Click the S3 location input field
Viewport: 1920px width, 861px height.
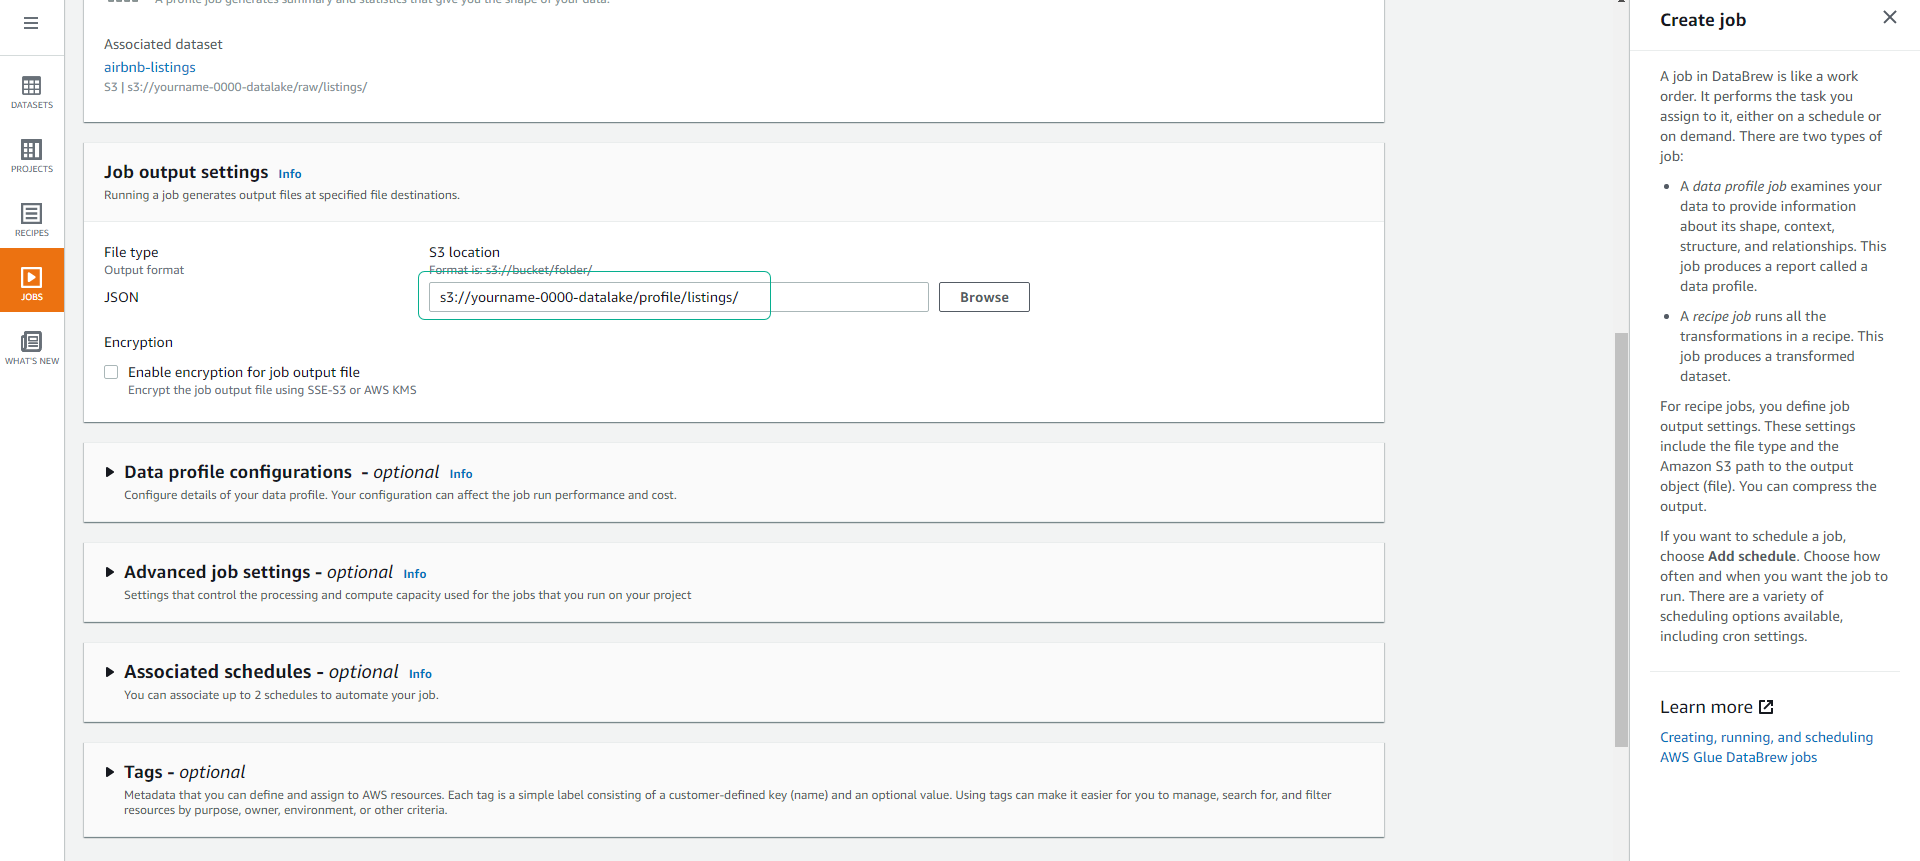tap(678, 297)
